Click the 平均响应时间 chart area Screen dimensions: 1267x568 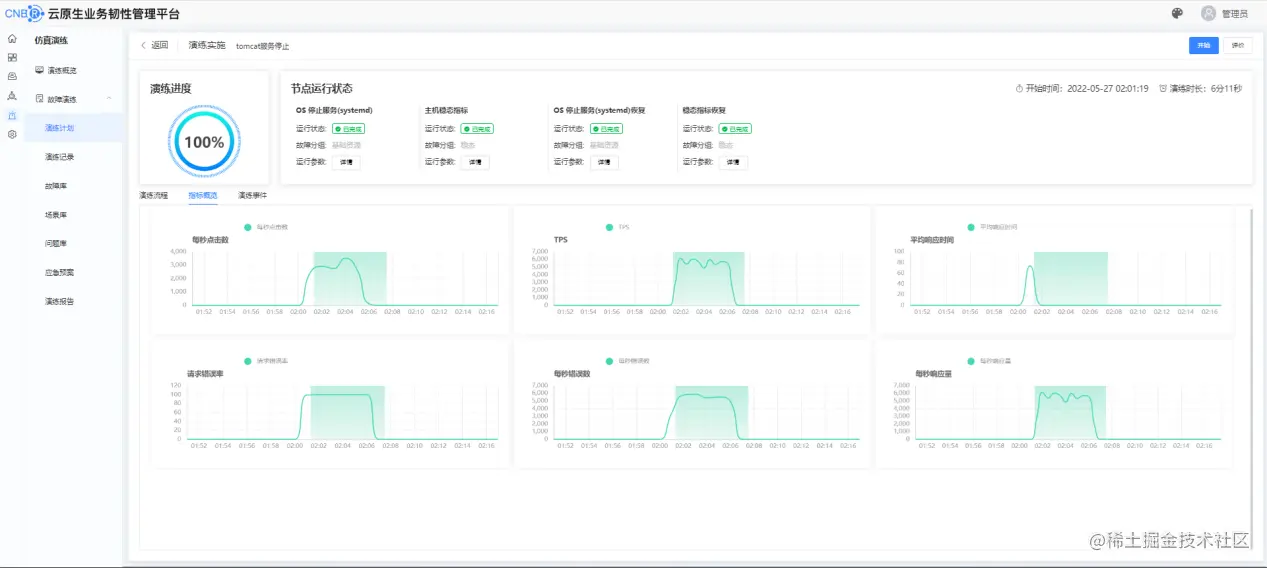point(1066,278)
